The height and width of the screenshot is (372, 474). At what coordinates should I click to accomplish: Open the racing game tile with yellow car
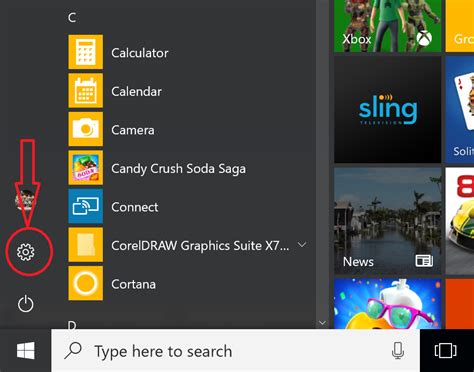(460, 221)
